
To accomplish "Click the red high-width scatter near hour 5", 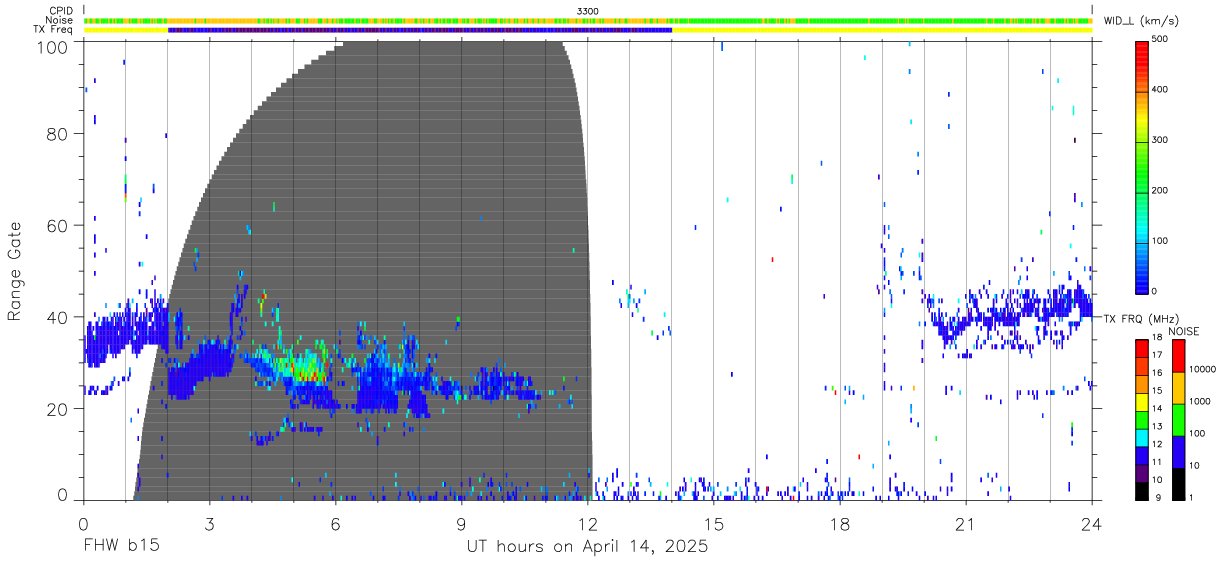I will pyautogui.click(x=312, y=376).
